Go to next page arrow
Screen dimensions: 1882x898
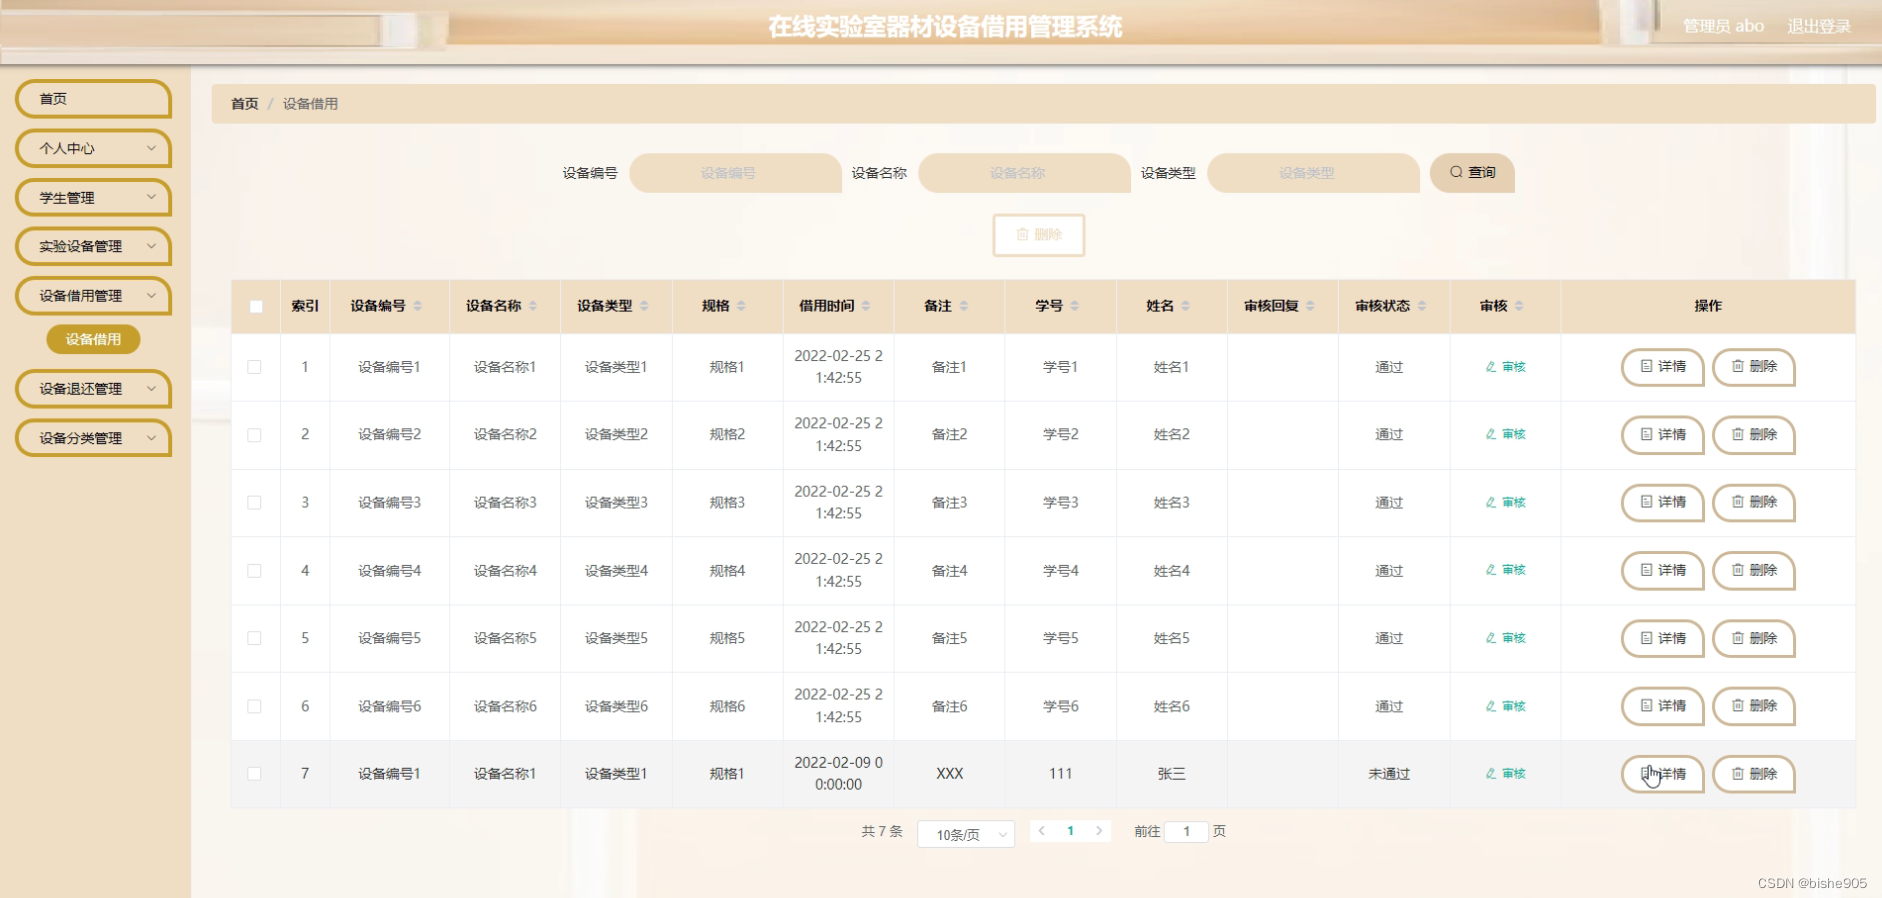[1099, 831]
